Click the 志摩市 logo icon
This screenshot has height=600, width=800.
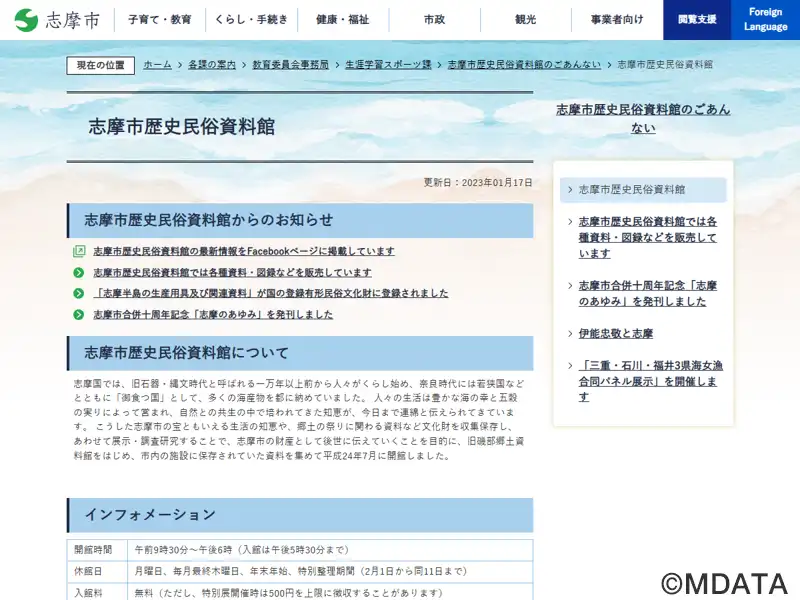(27, 20)
